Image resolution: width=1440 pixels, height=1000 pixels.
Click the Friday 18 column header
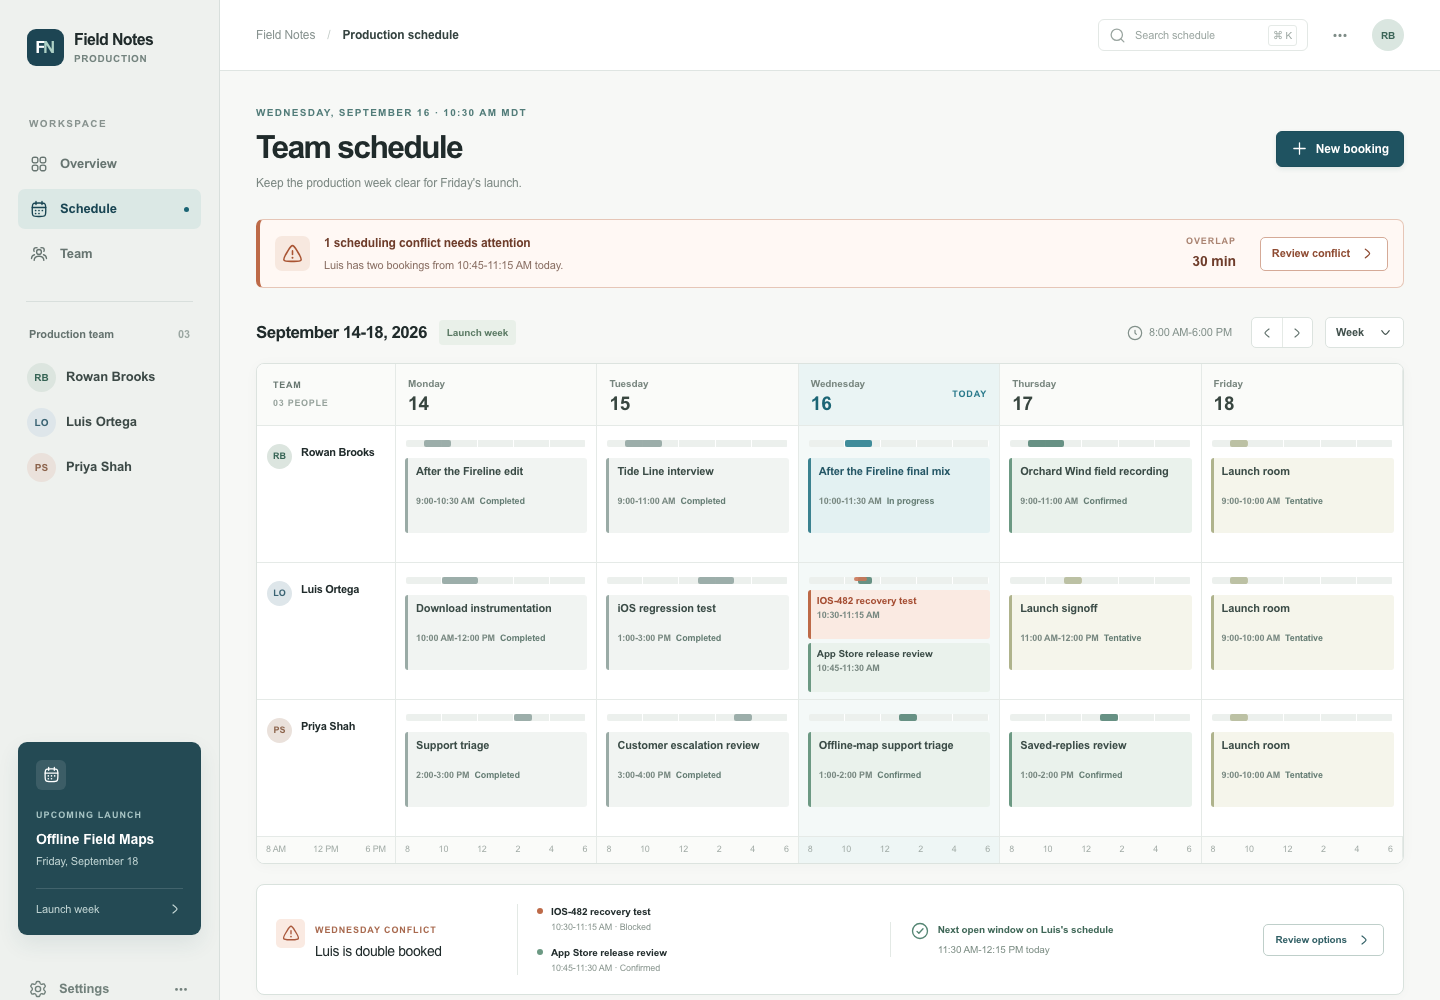[1302, 395]
